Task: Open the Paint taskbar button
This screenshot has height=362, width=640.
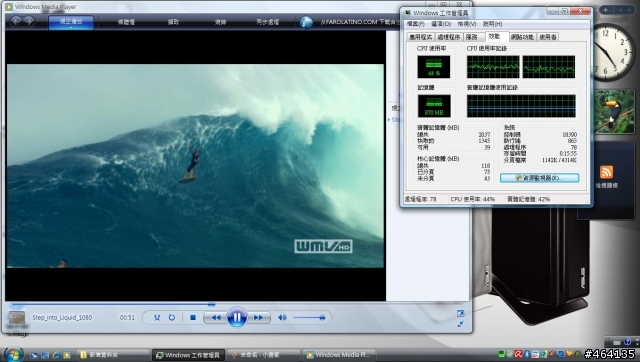Action: coord(263,355)
